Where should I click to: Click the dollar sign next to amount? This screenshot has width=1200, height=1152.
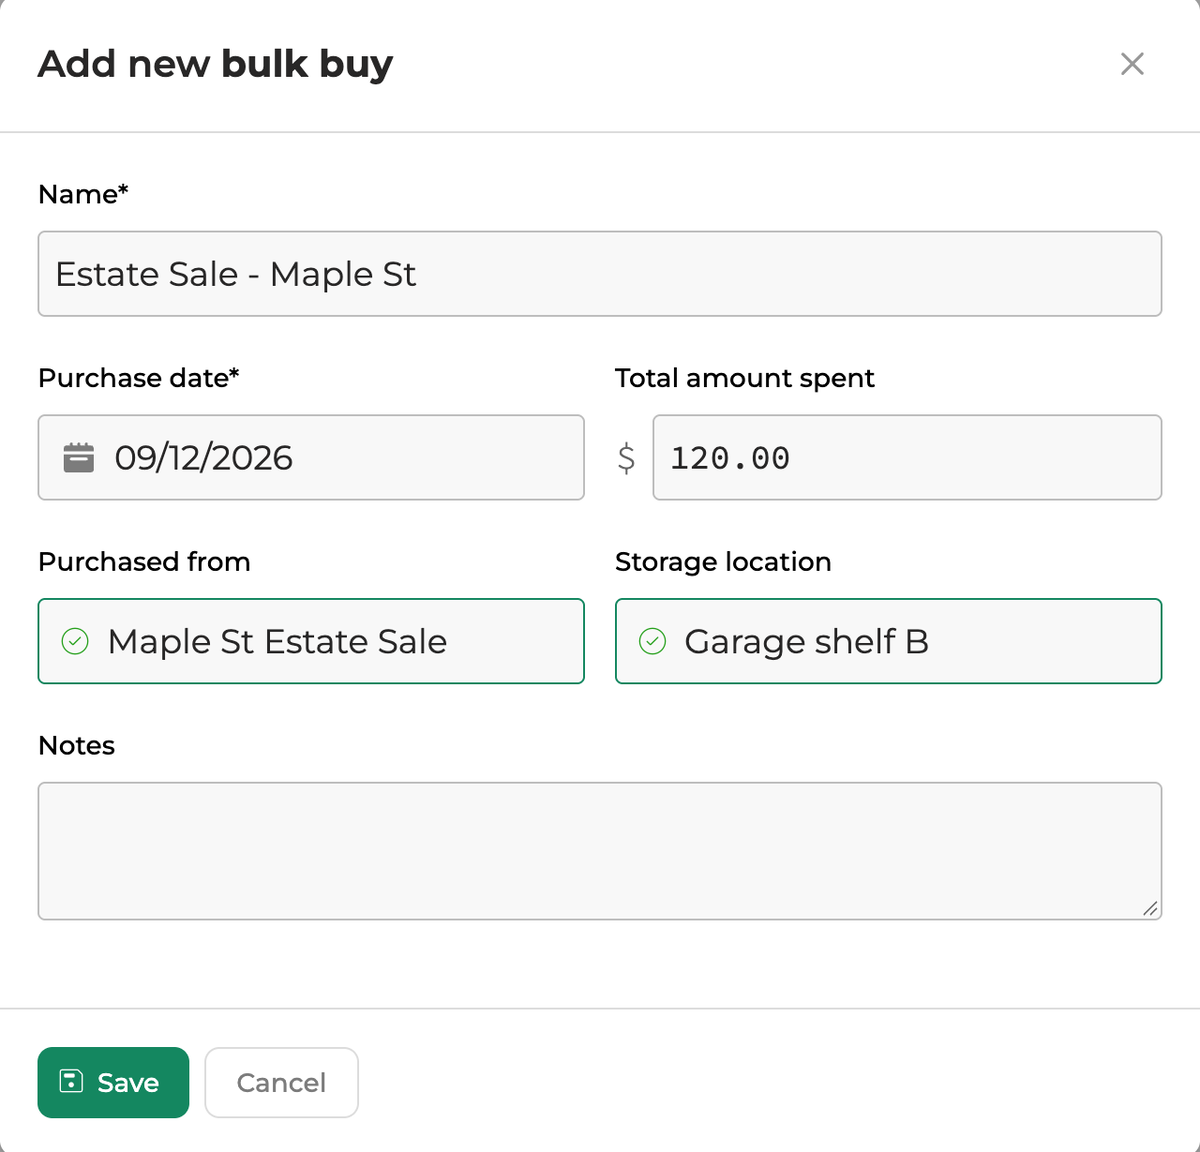tap(626, 458)
